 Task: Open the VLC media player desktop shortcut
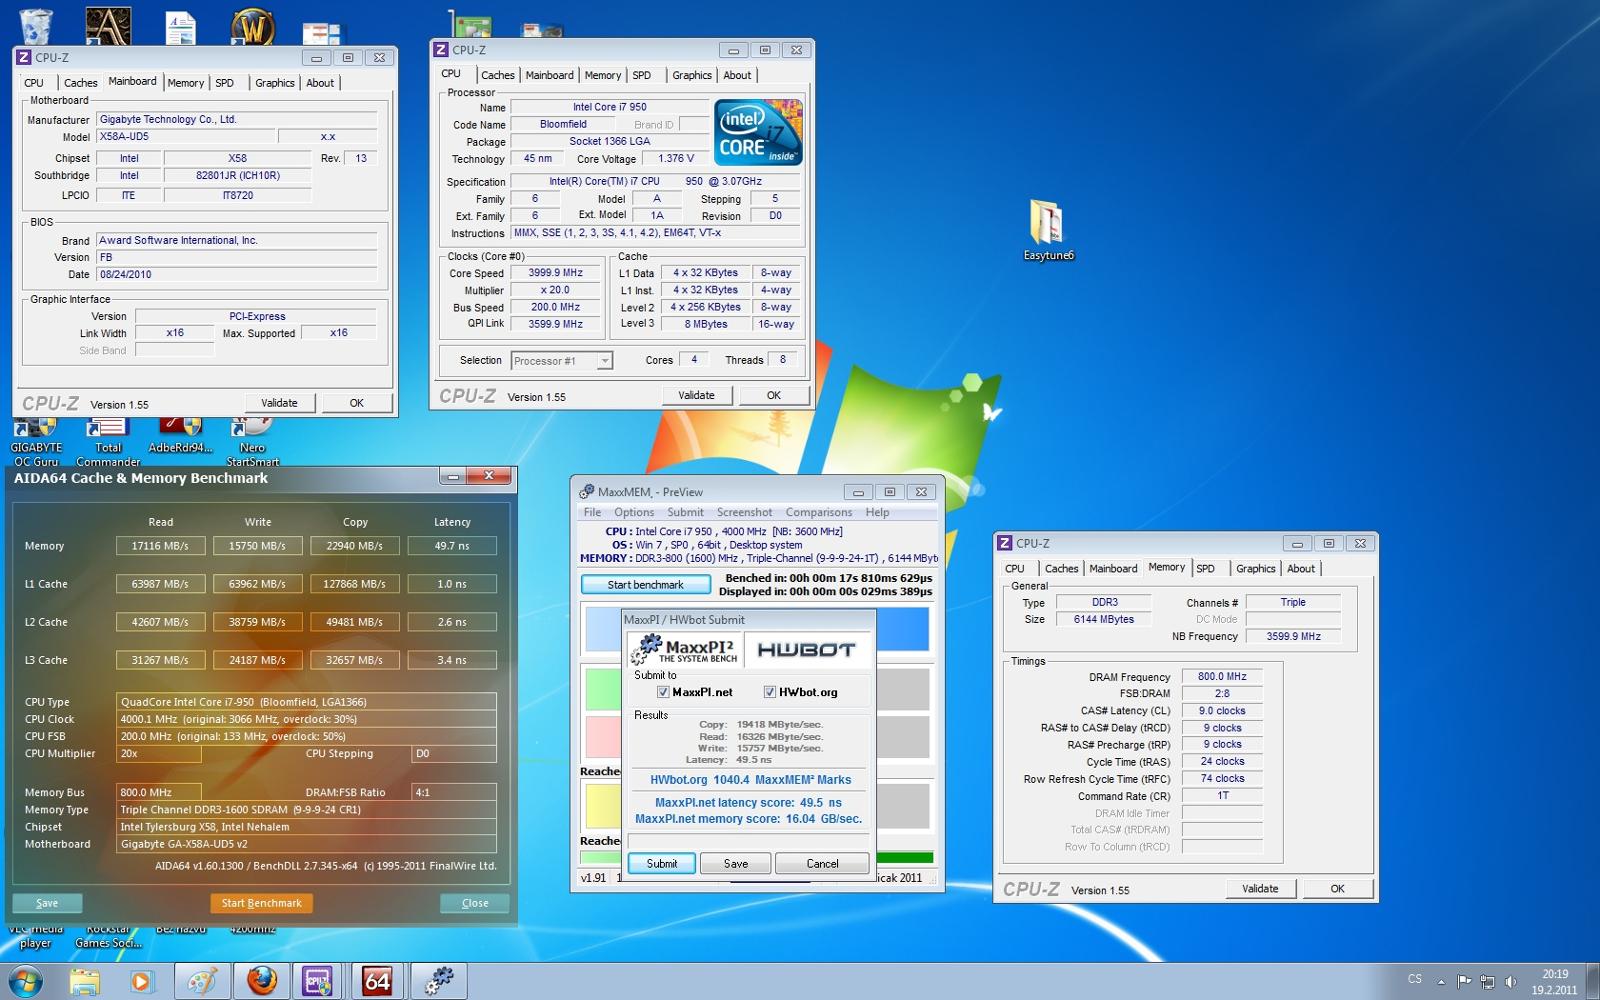point(35,936)
